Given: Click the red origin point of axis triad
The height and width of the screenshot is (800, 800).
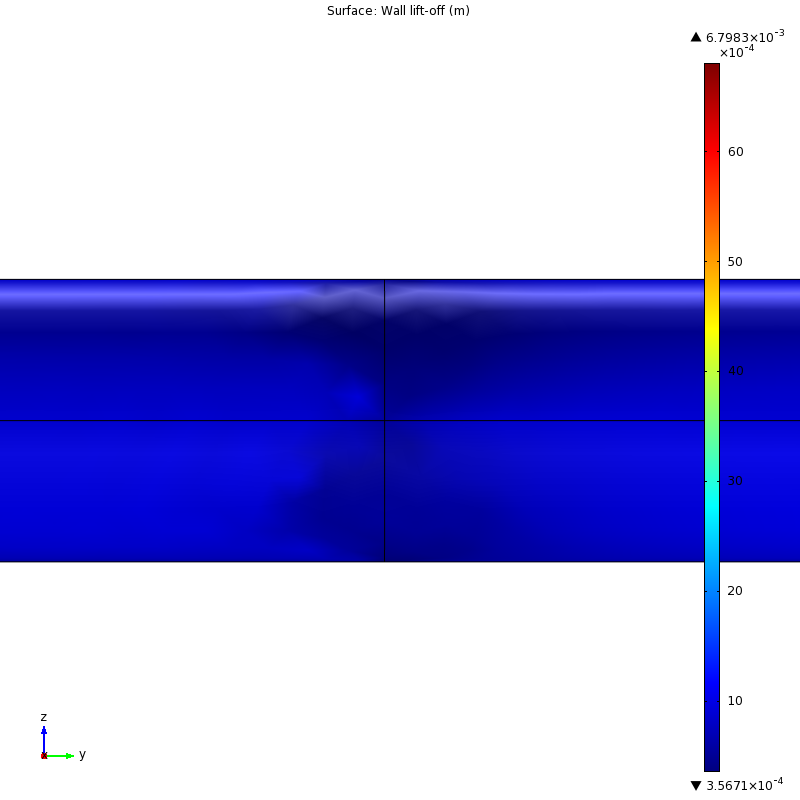Looking at the screenshot, I should 44,755.
